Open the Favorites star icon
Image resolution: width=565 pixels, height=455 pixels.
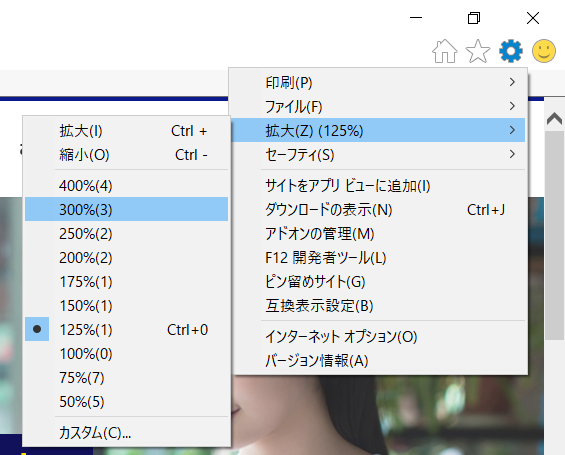[x=478, y=51]
